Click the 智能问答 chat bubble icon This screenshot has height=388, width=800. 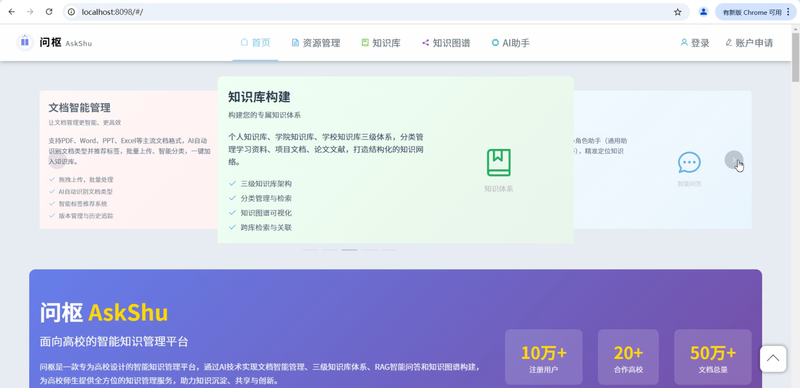pos(689,163)
